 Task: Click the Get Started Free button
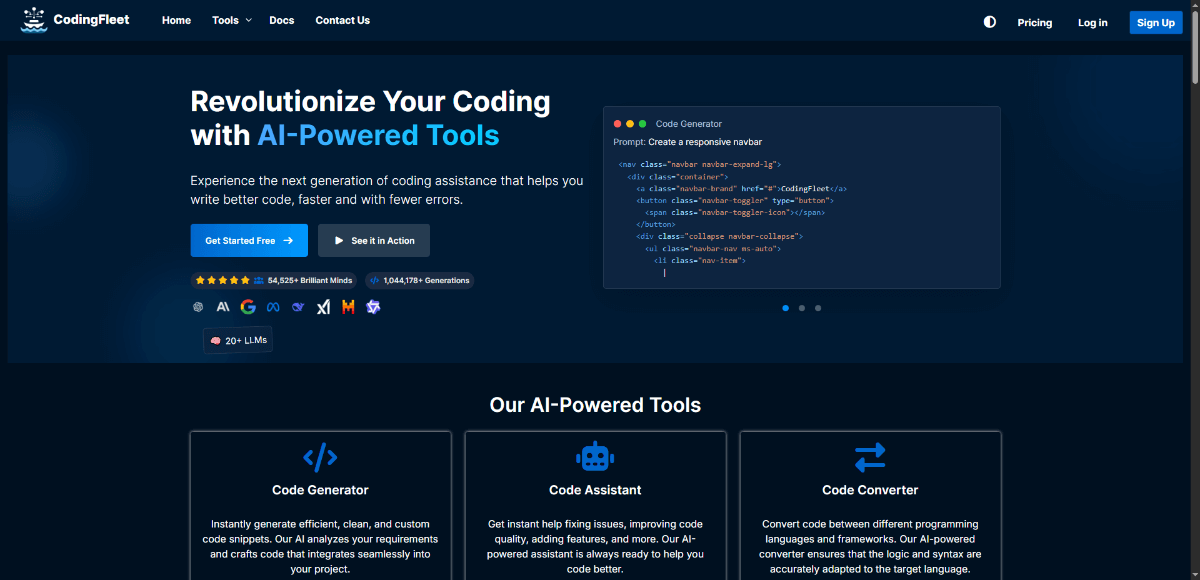(x=249, y=240)
